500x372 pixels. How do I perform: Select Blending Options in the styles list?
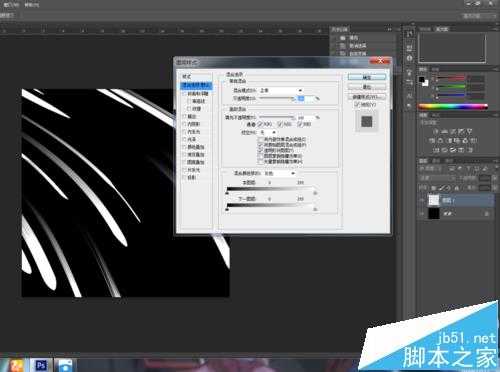(196, 85)
